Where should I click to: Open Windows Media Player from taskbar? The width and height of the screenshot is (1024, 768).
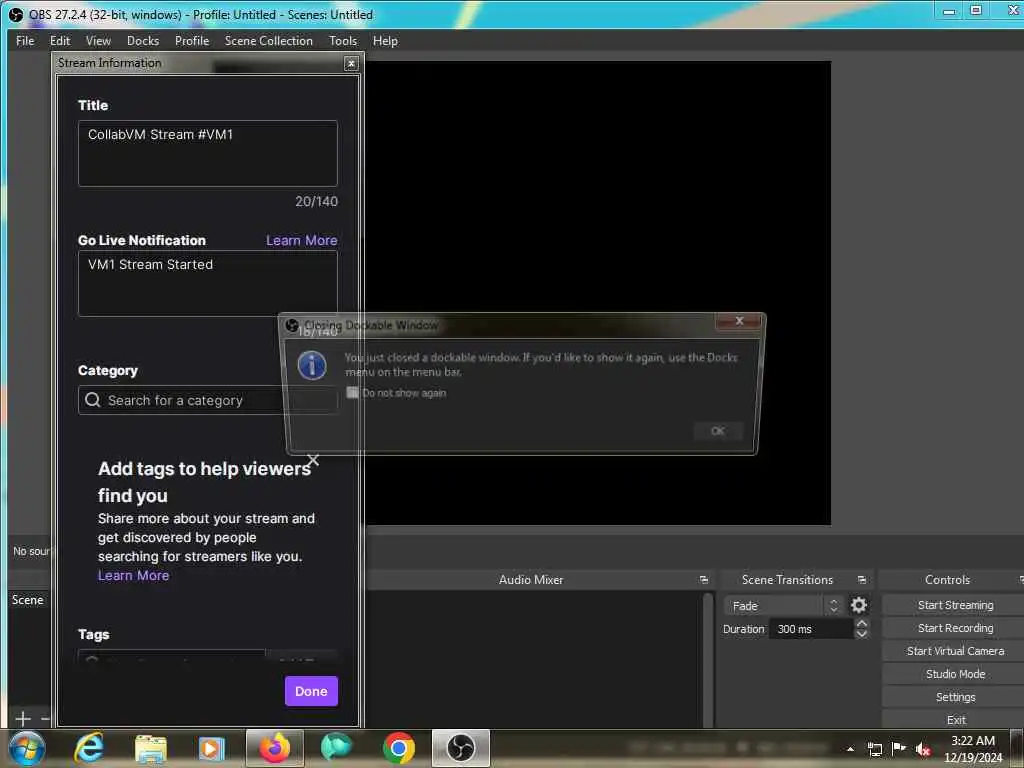coord(211,748)
